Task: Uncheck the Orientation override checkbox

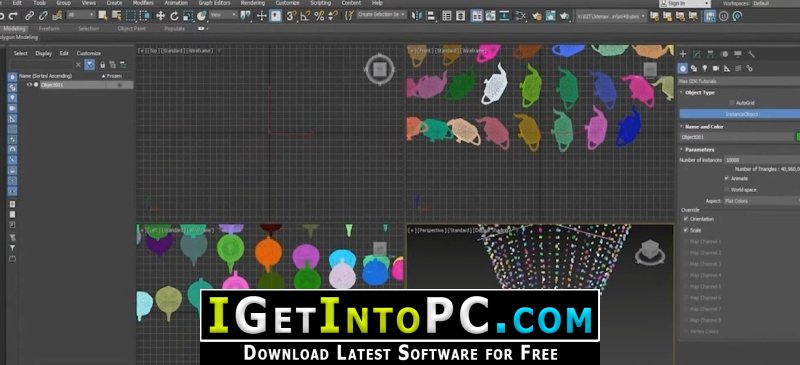Action: 686,219
